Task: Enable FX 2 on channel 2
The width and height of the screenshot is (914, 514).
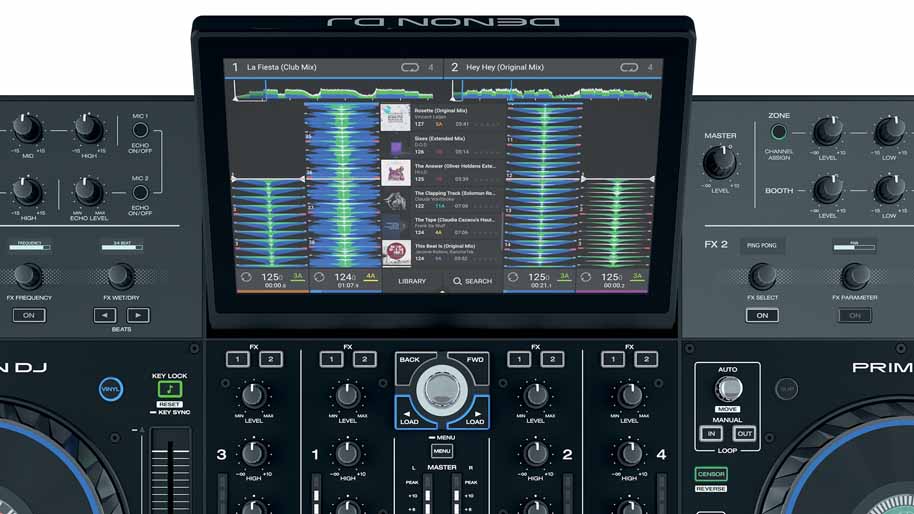Action: [552, 359]
